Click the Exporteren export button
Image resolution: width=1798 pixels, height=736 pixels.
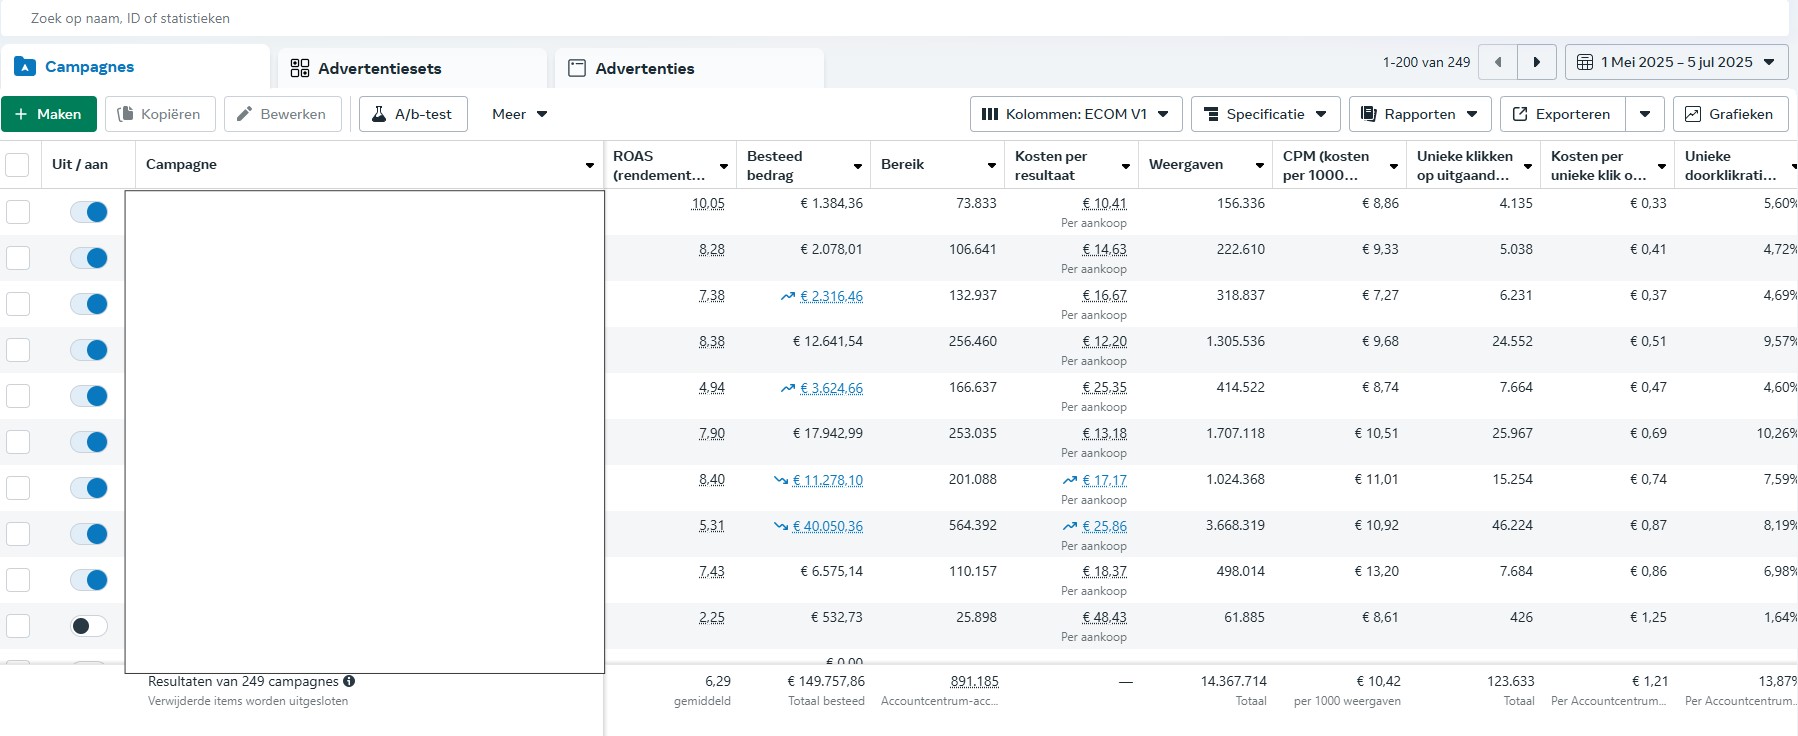point(1562,114)
